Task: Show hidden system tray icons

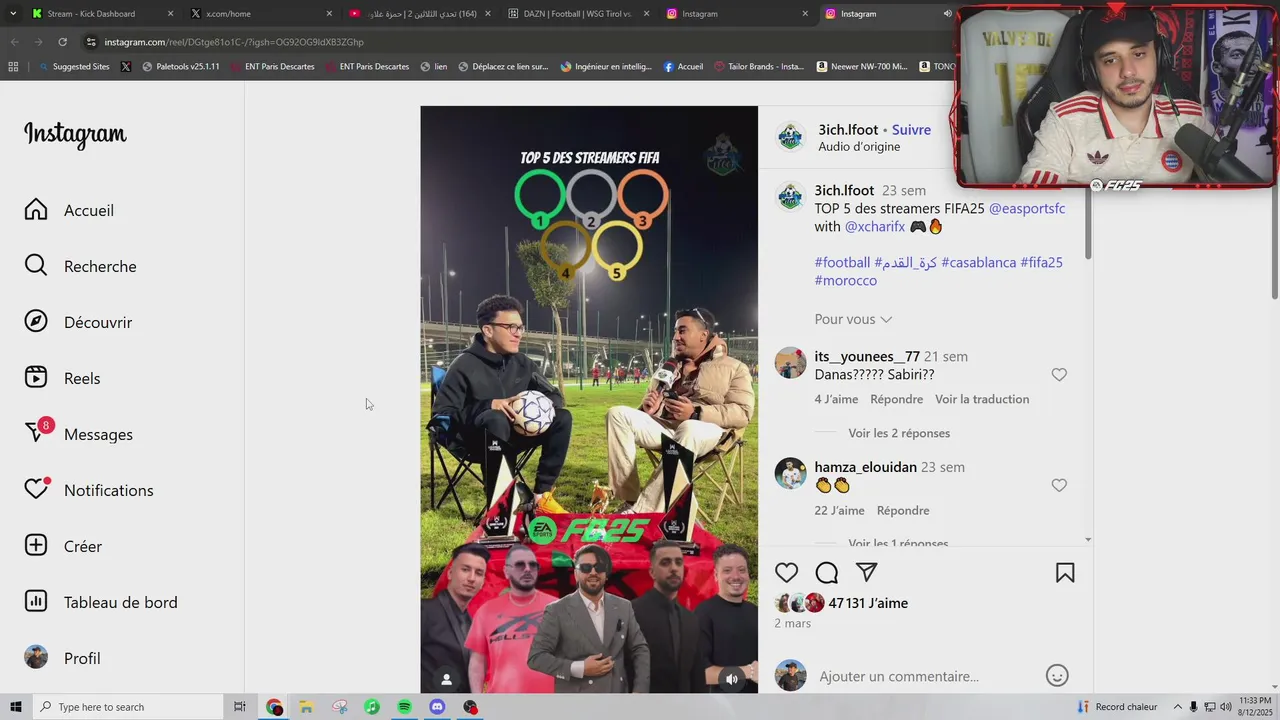Action: pyautogui.click(x=1177, y=707)
